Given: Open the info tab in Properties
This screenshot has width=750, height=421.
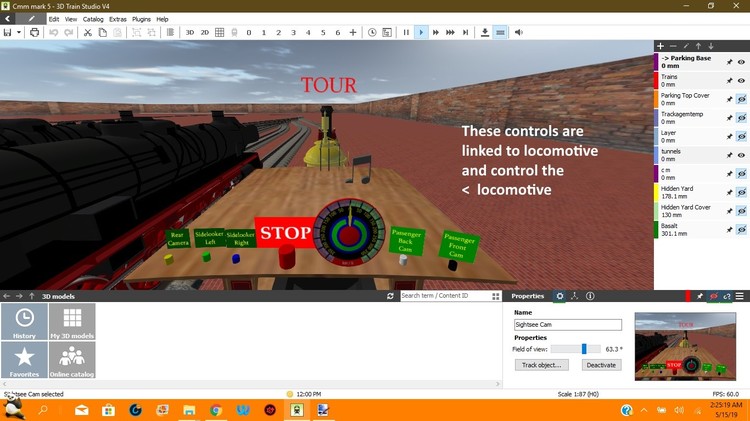Looking at the screenshot, I should click(590, 296).
